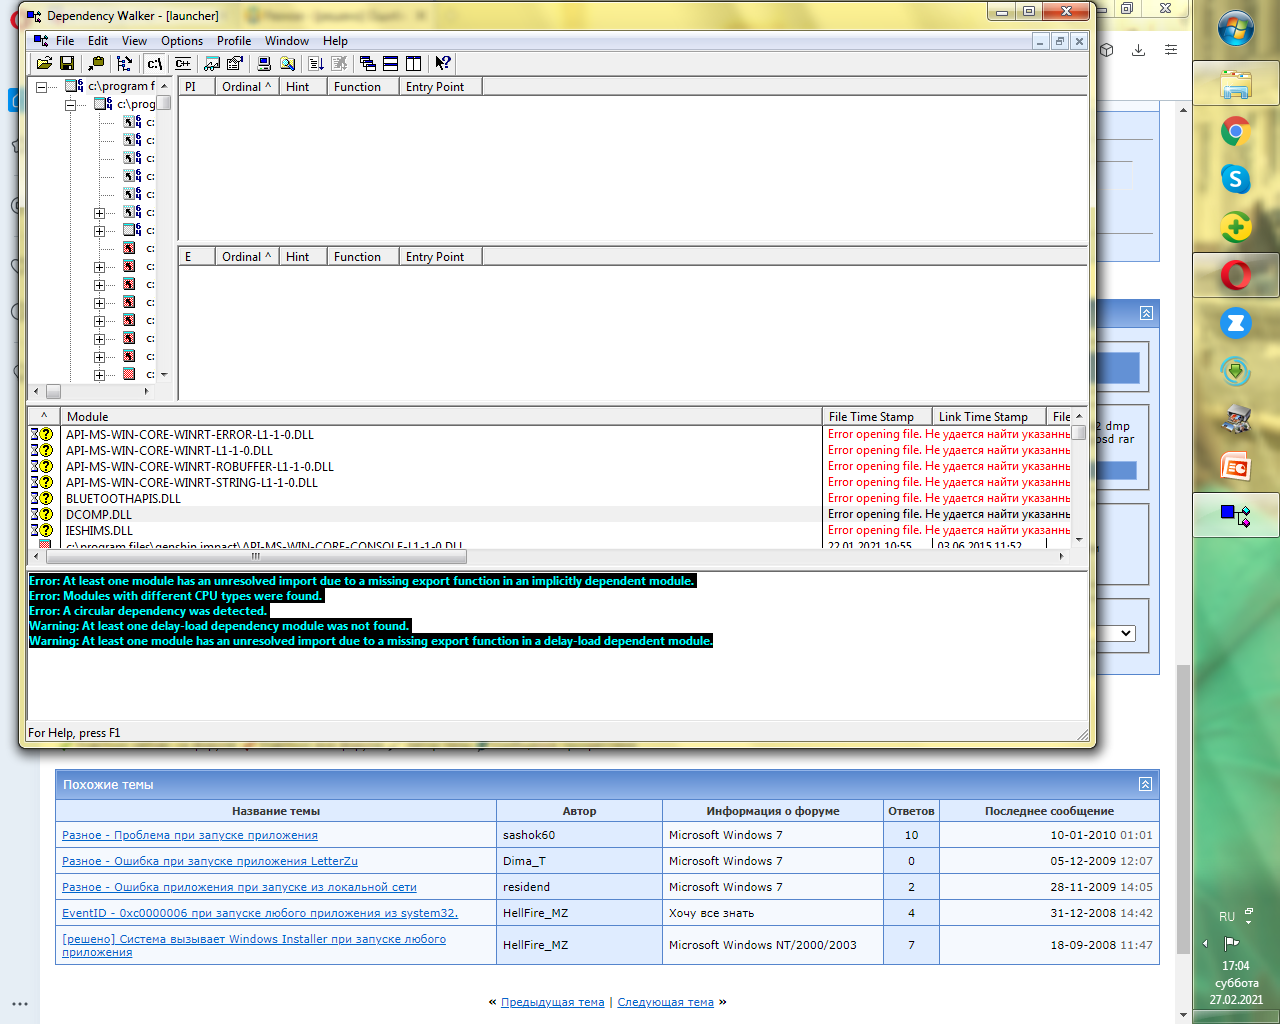Toggle Undecorate C++ Functions button

pos(183,63)
